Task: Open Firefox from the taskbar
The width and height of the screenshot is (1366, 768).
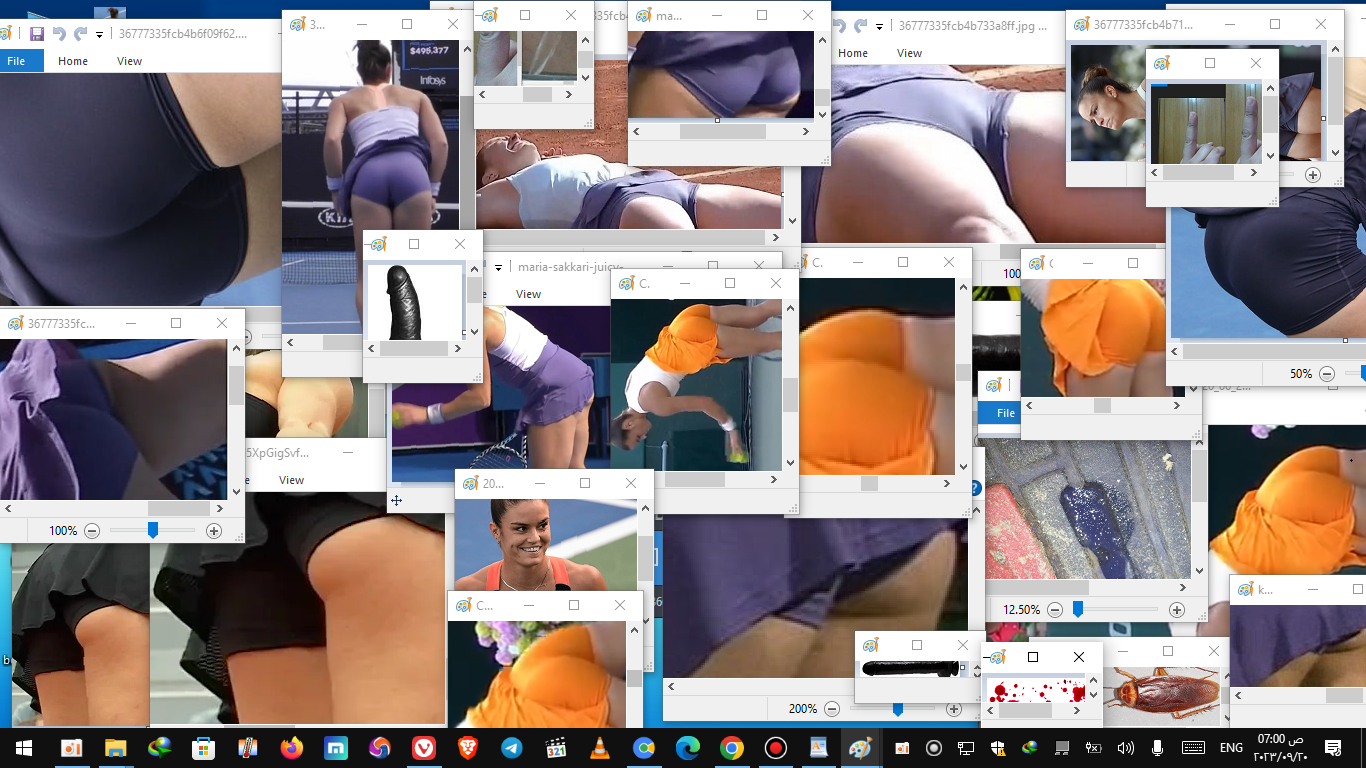Action: (291, 748)
